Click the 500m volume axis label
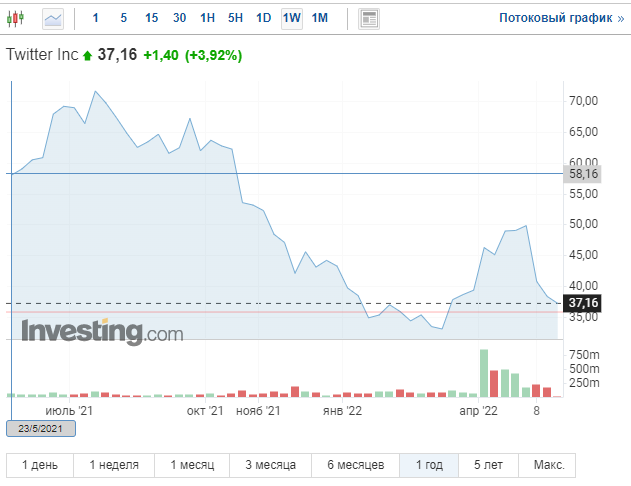The width and height of the screenshot is (631, 486). pyautogui.click(x=584, y=369)
